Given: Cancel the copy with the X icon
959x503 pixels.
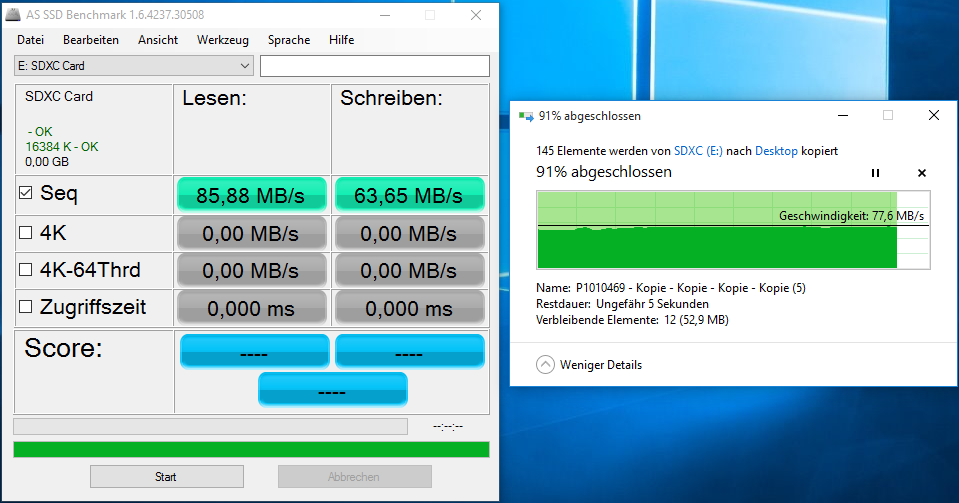Looking at the screenshot, I should pos(922,173).
